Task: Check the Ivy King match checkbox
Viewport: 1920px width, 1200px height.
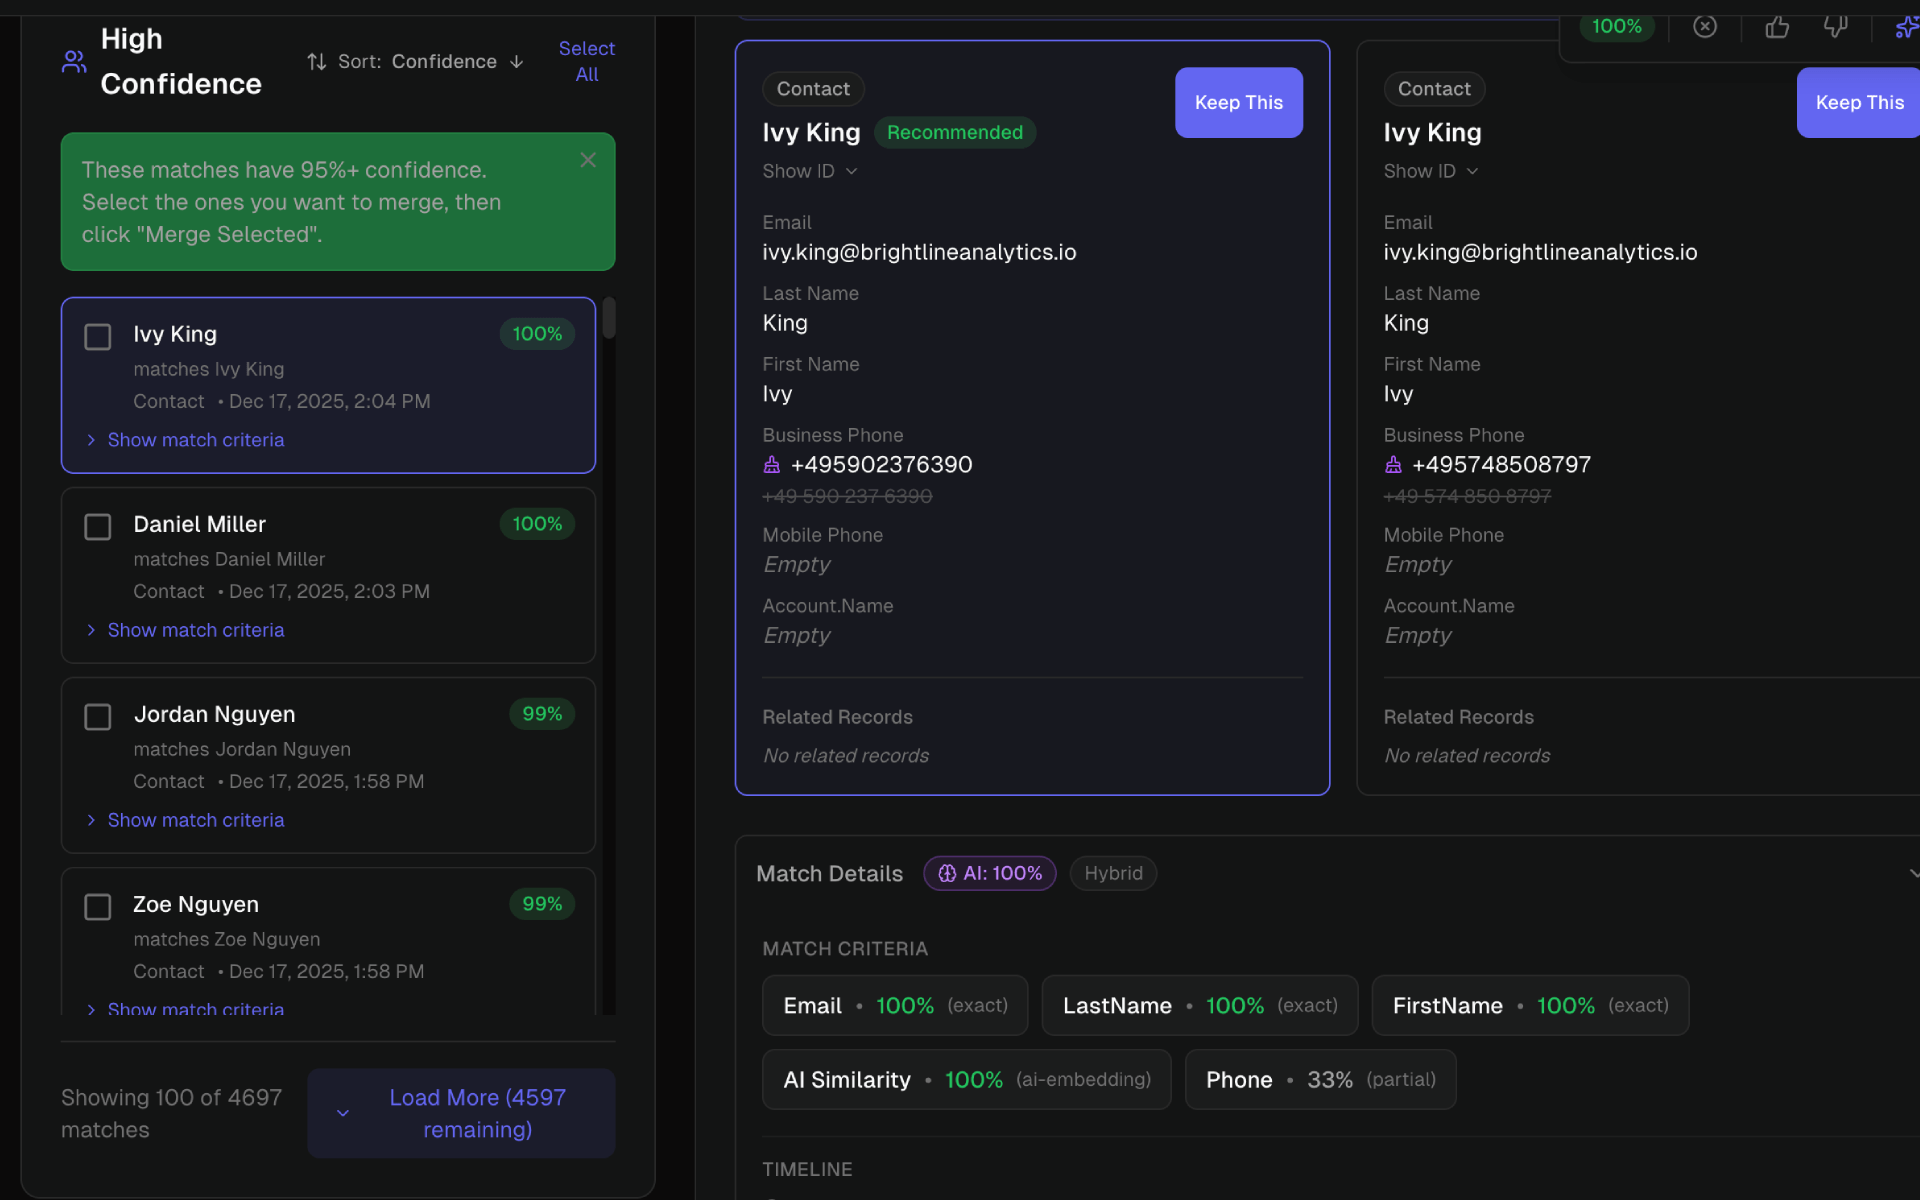Action: pos(97,336)
